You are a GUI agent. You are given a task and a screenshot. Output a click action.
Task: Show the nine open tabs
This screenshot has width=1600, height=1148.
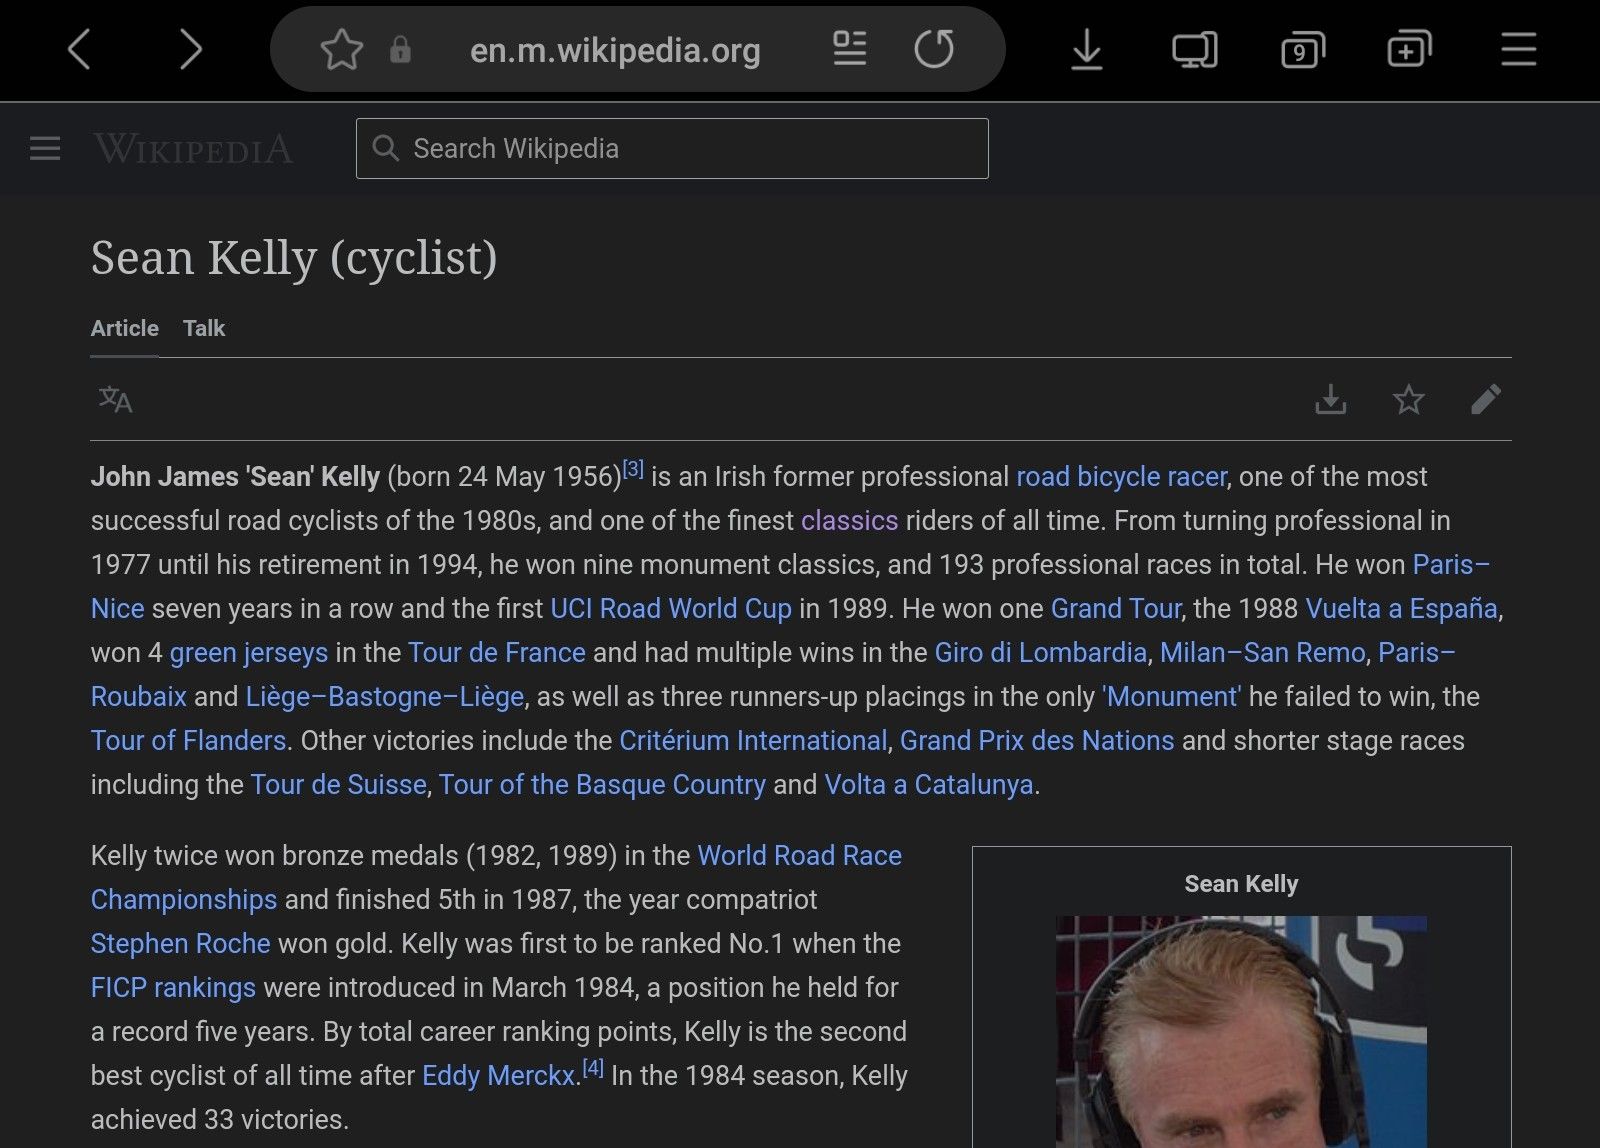(1302, 50)
